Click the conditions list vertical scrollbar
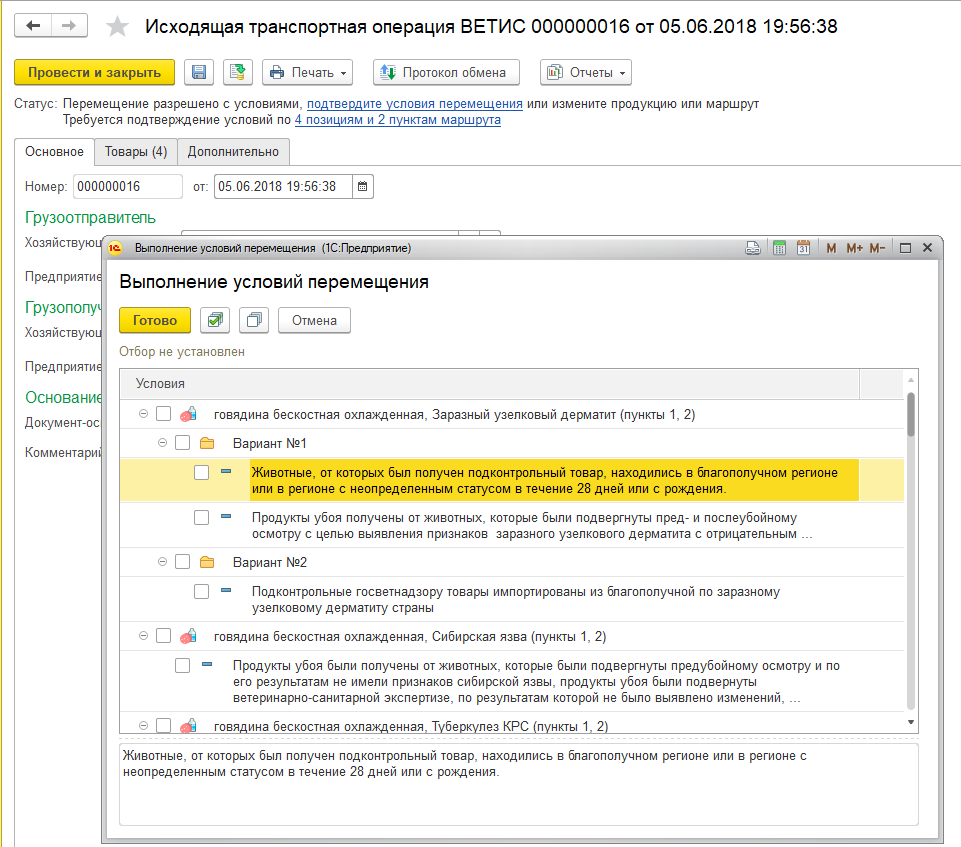The width and height of the screenshot is (961, 847). [910, 550]
